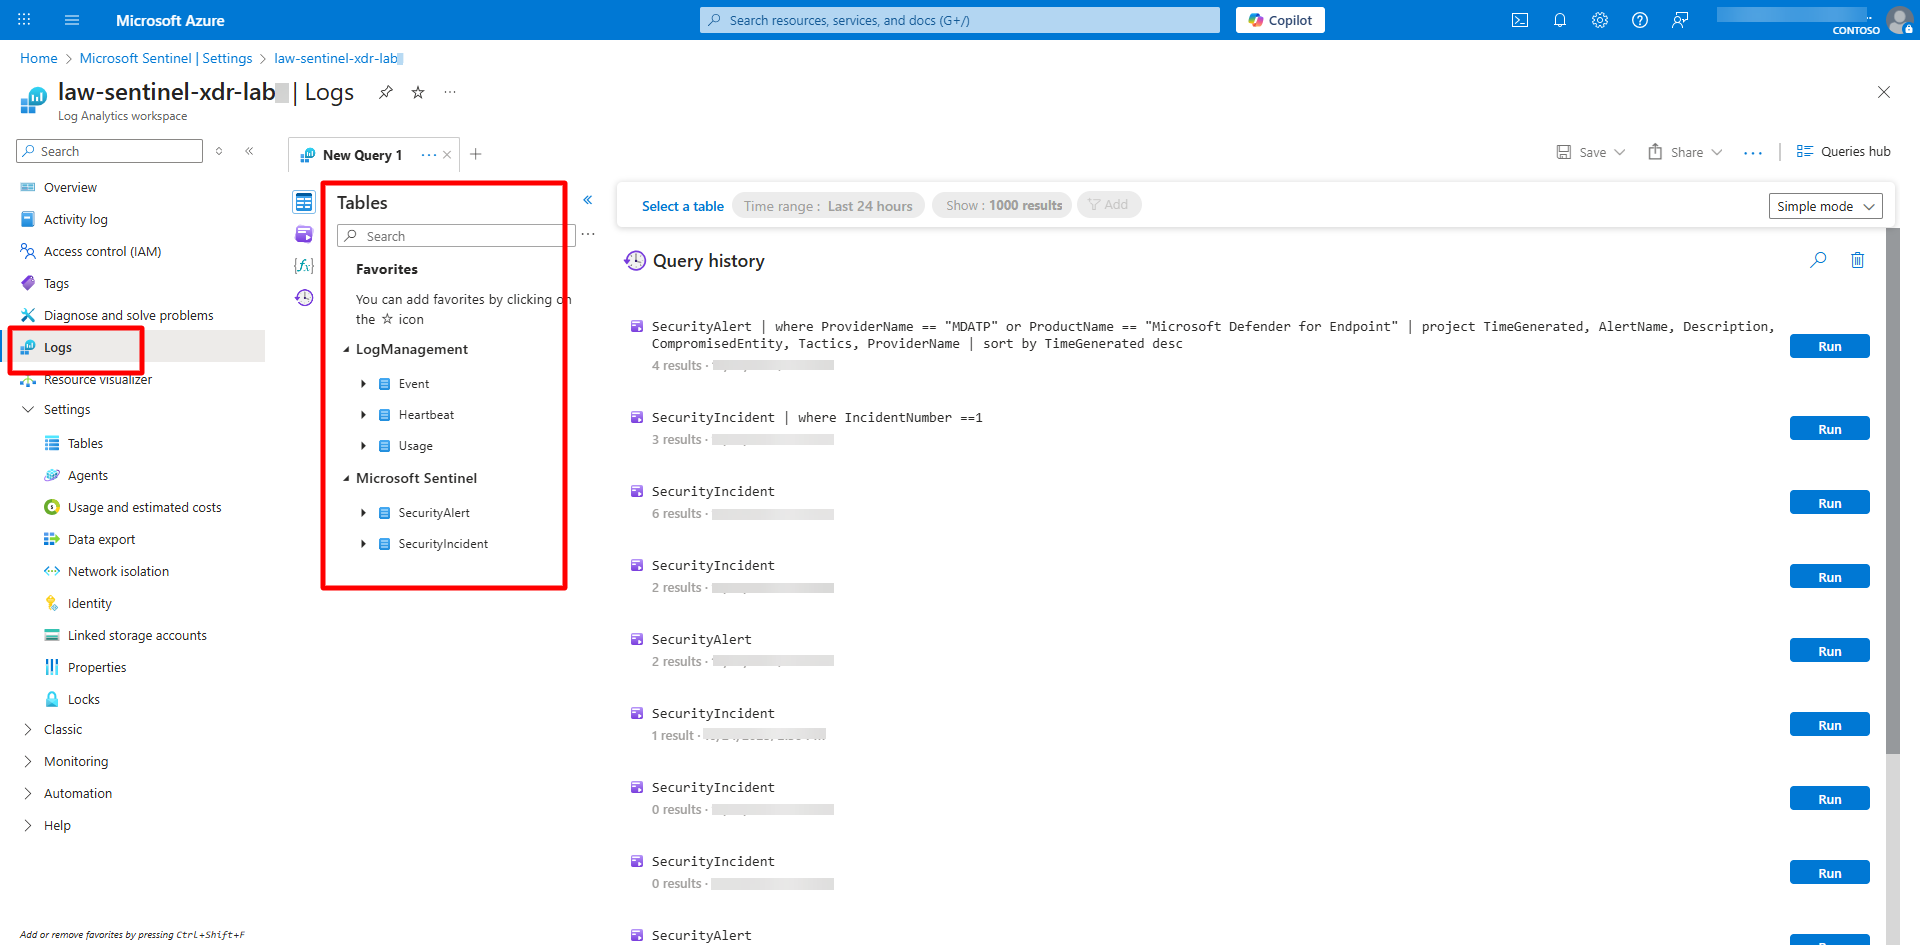Open the Simple mode dropdown
This screenshot has width=1920, height=945.
pos(1825,206)
